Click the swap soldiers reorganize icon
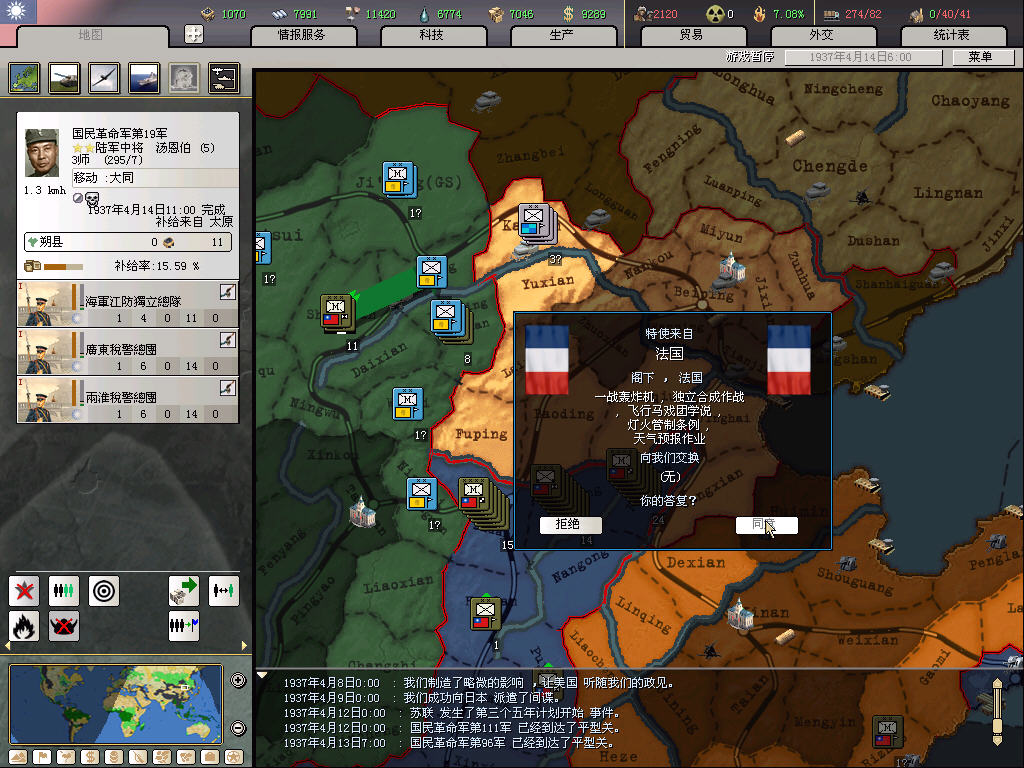Image resolution: width=1024 pixels, height=768 pixels. click(224, 591)
